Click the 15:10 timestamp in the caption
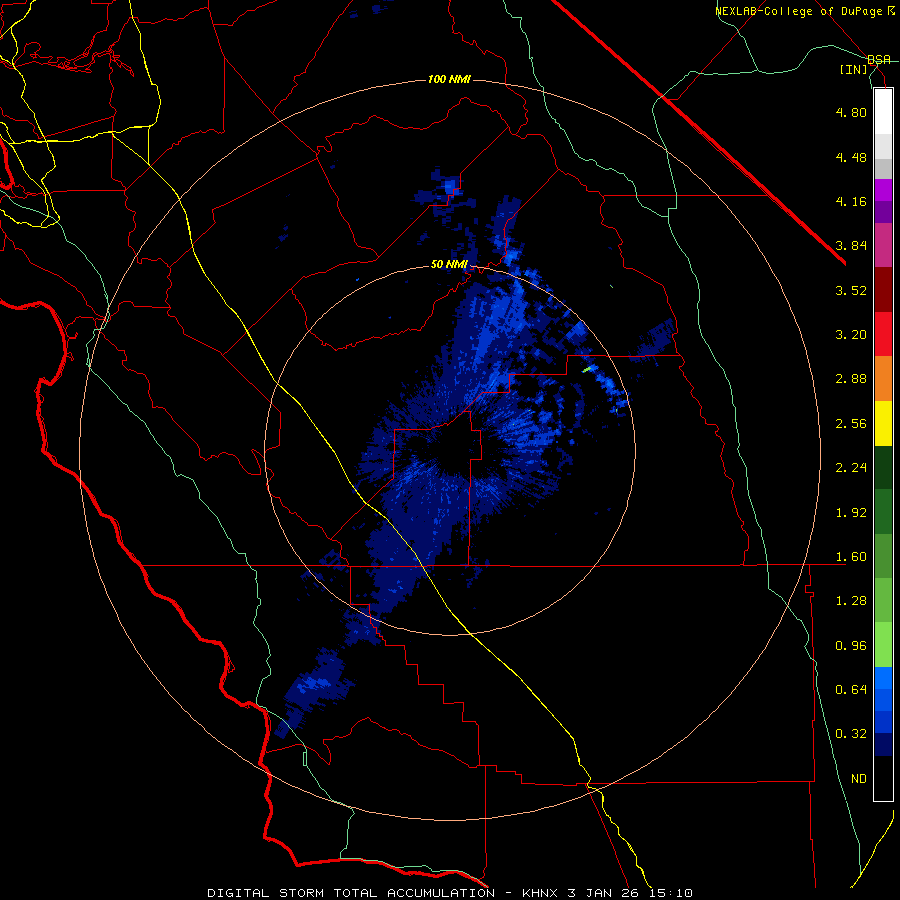Image resolution: width=900 pixels, height=900 pixels. tap(672, 893)
